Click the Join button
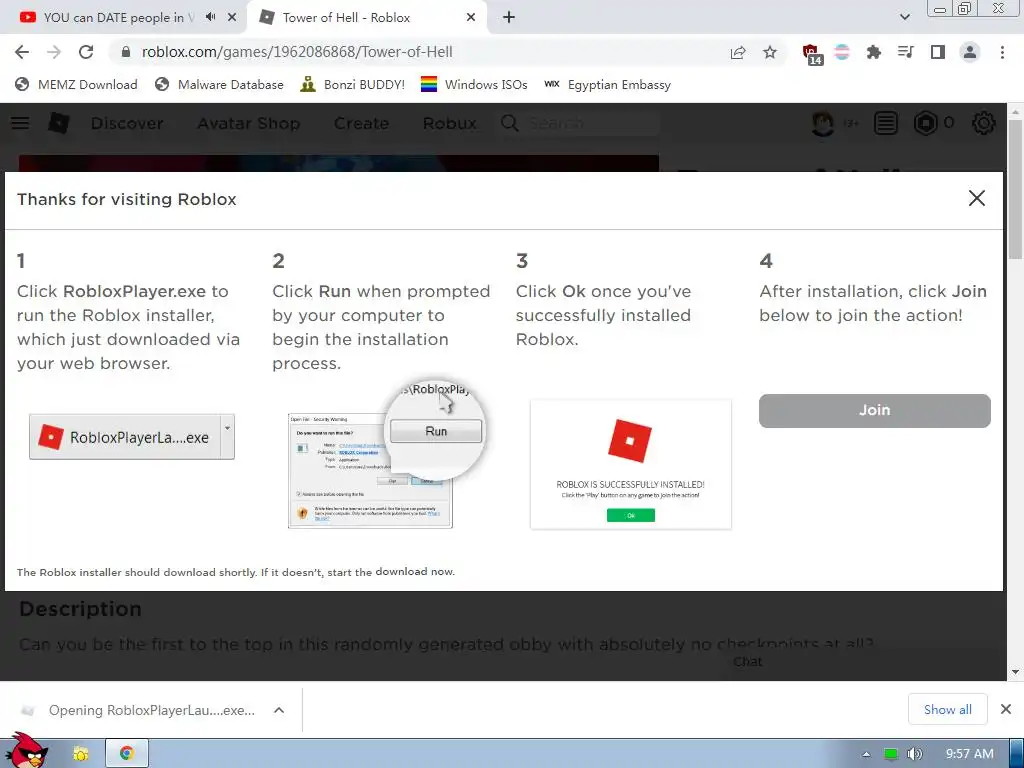 [874, 411]
